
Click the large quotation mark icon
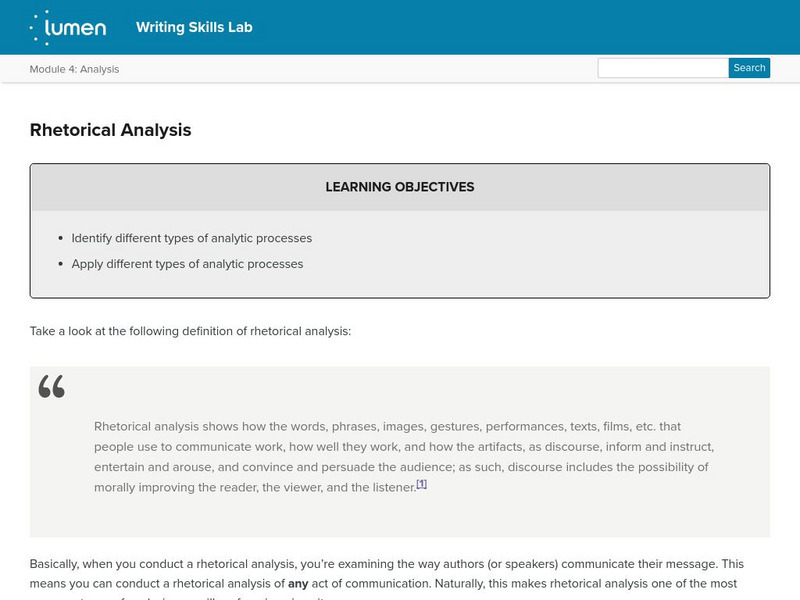click(x=52, y=387)
